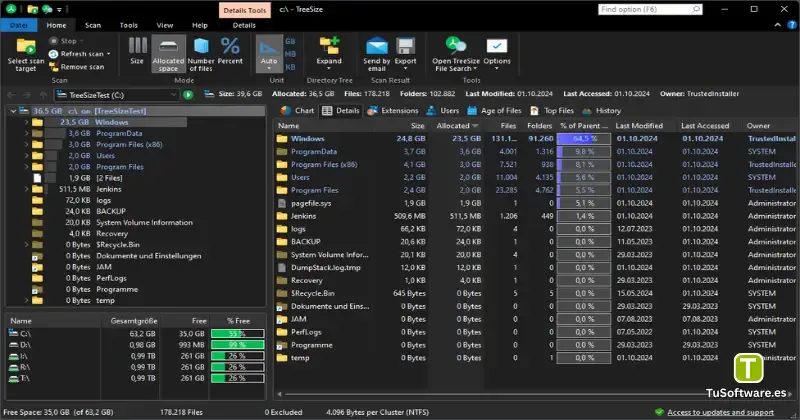Set unit to MB

290,54
